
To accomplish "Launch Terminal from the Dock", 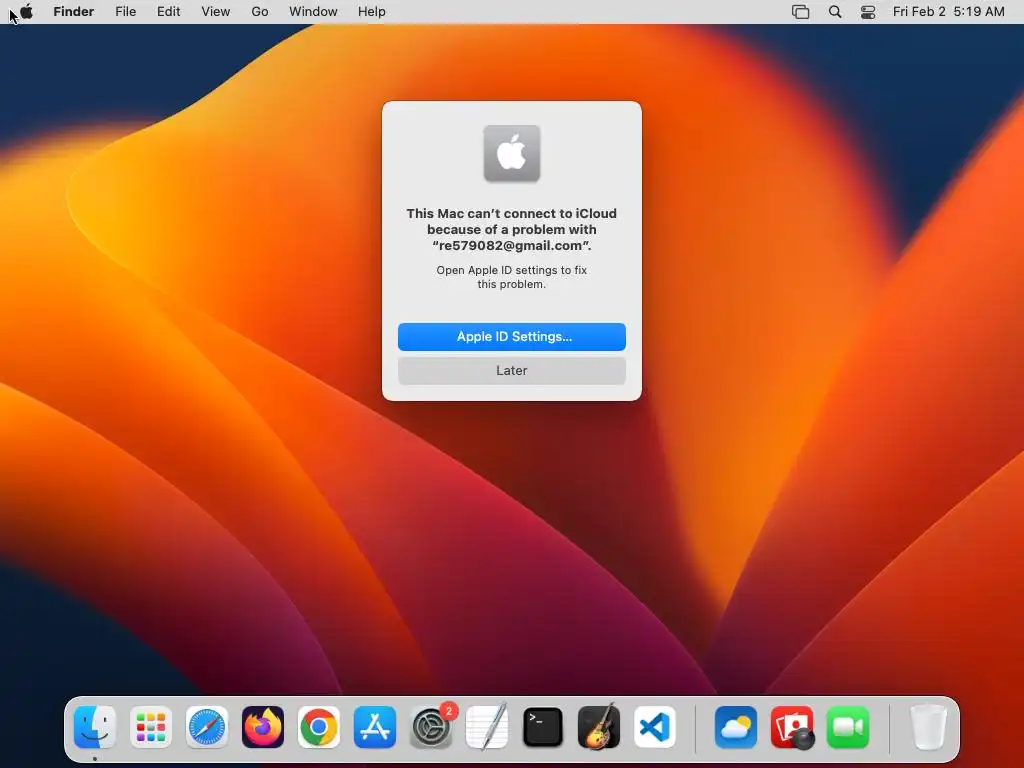I will point(543,728).
